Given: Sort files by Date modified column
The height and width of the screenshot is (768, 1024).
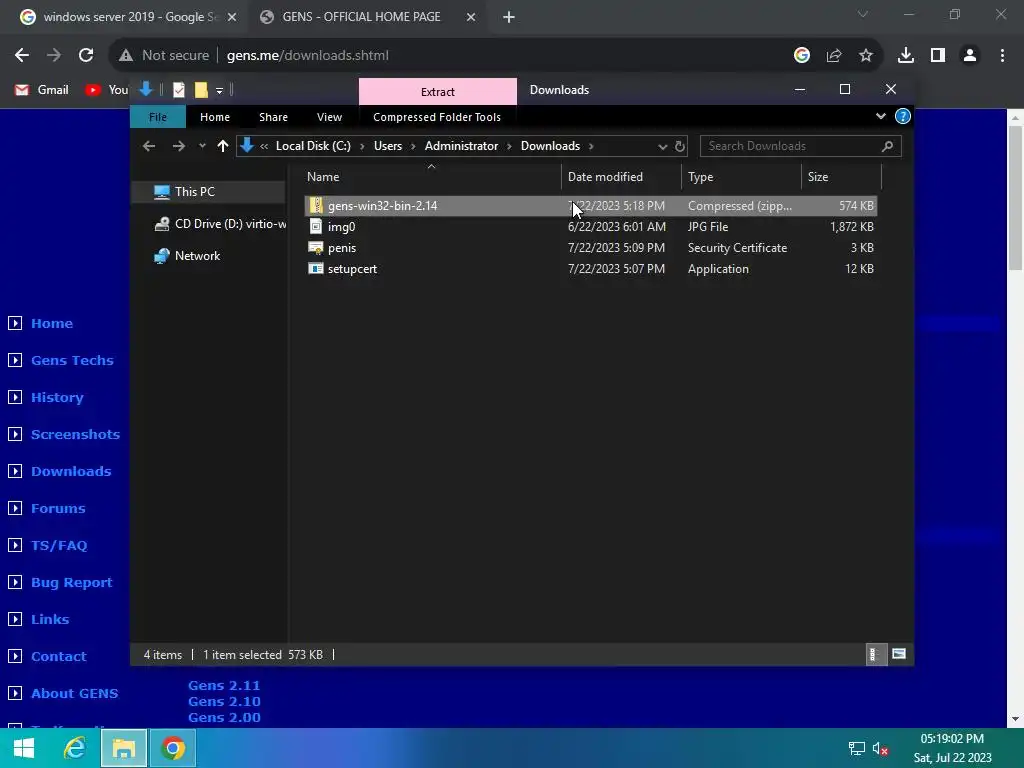Looking at the screenshot, I should pos(620,177).
